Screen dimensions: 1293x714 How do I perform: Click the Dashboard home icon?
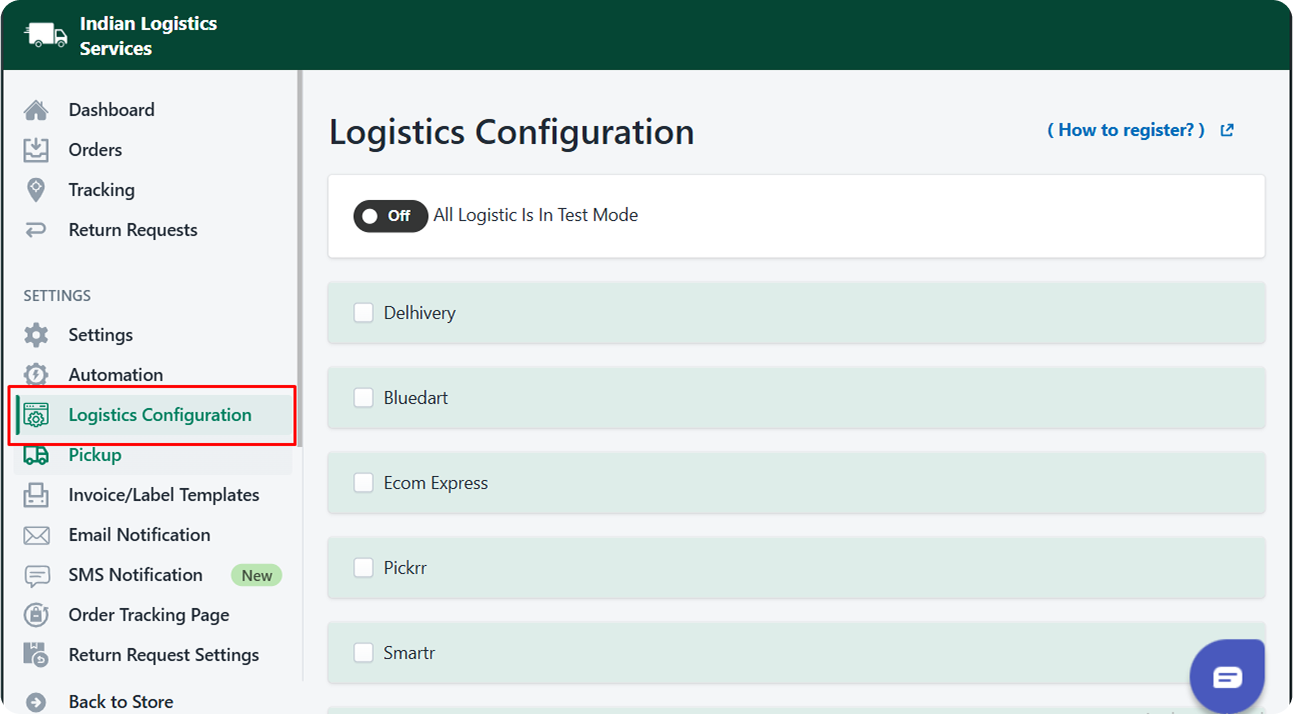click(x=36, y=110)
